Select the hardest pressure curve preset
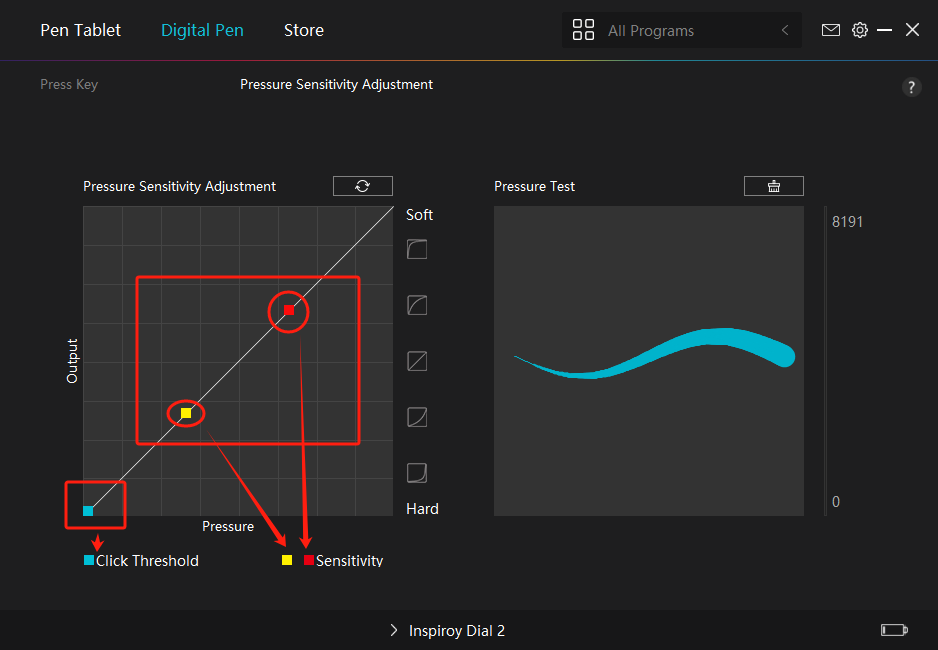This screenshot has height=650, width=938. (417, 472)
